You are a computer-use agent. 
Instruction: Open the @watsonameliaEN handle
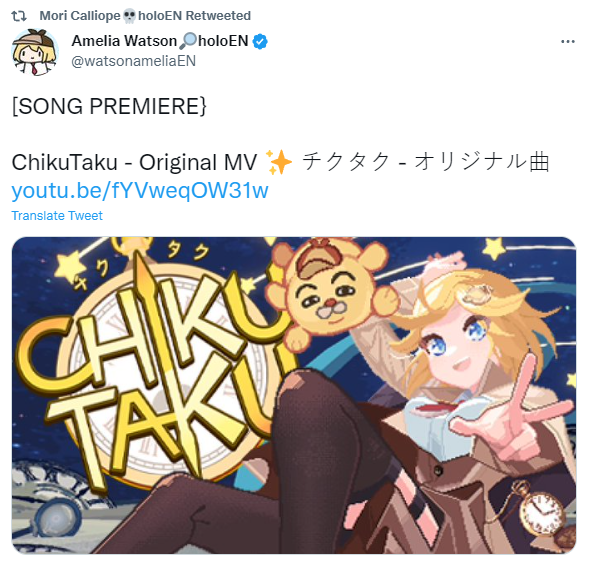pos(134,61)
